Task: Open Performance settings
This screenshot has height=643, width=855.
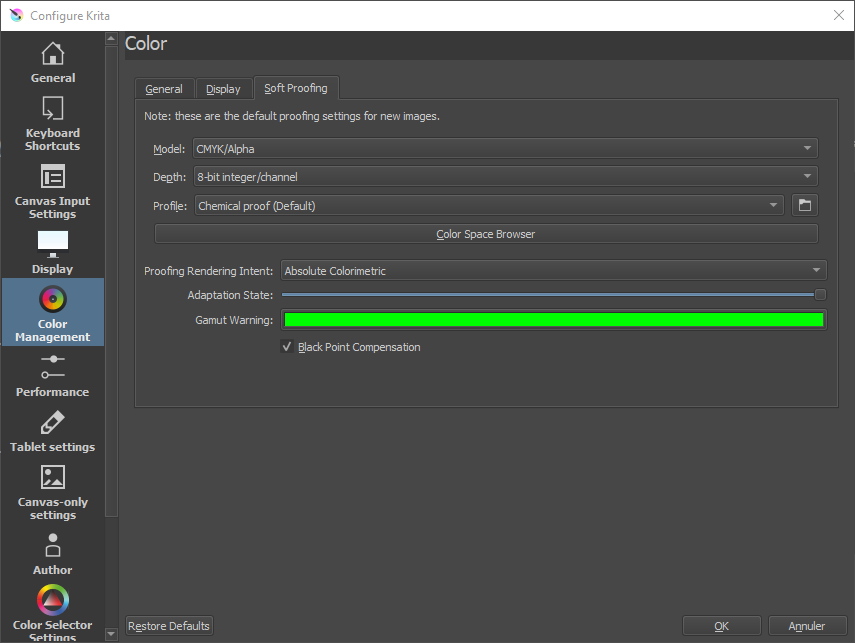Action: click(x=52, y=374)
